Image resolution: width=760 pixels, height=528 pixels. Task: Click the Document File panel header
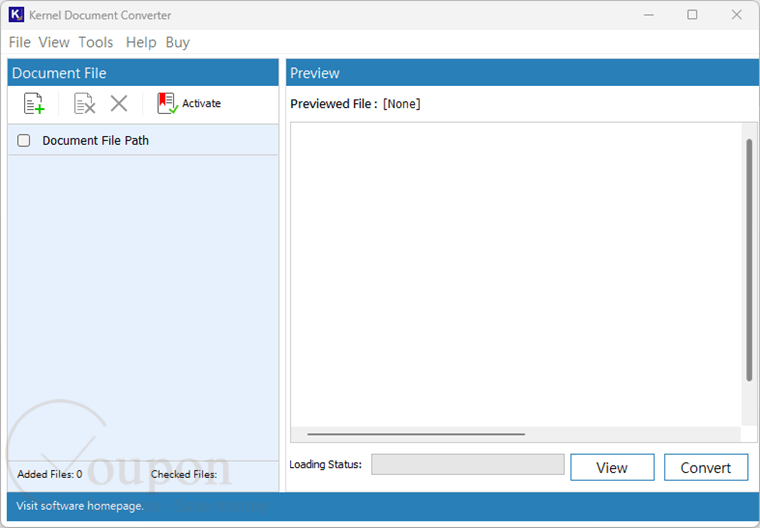point(143,73)
